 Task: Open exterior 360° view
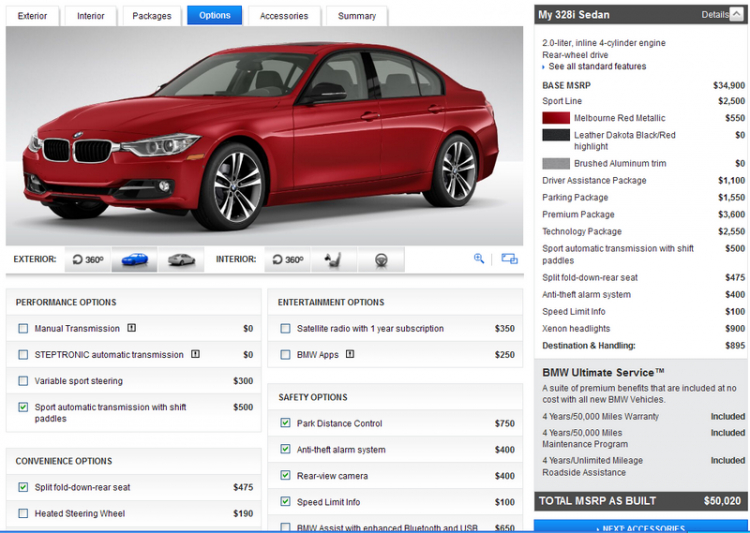(x=88, y=259)
